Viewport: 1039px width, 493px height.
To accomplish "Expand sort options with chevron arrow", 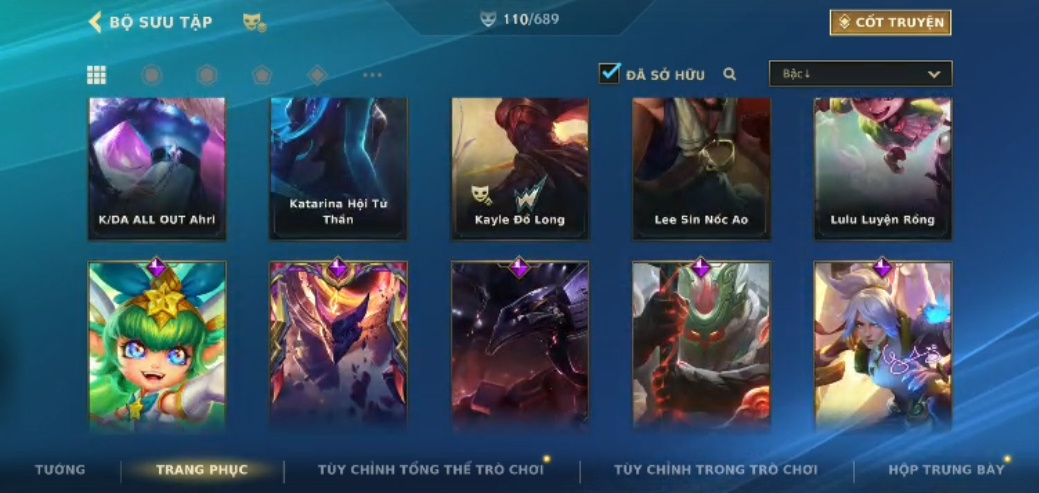I will (934, 74).
